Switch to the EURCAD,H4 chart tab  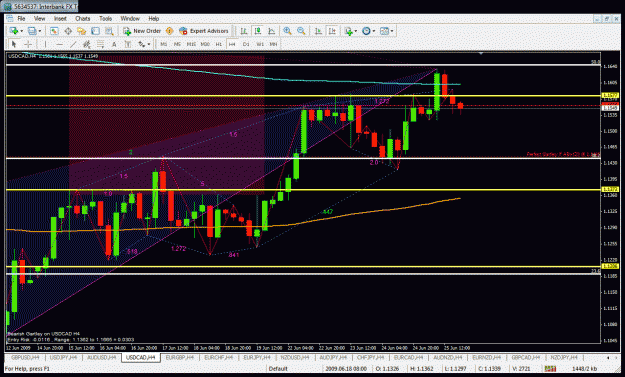(x=409, y=357)
